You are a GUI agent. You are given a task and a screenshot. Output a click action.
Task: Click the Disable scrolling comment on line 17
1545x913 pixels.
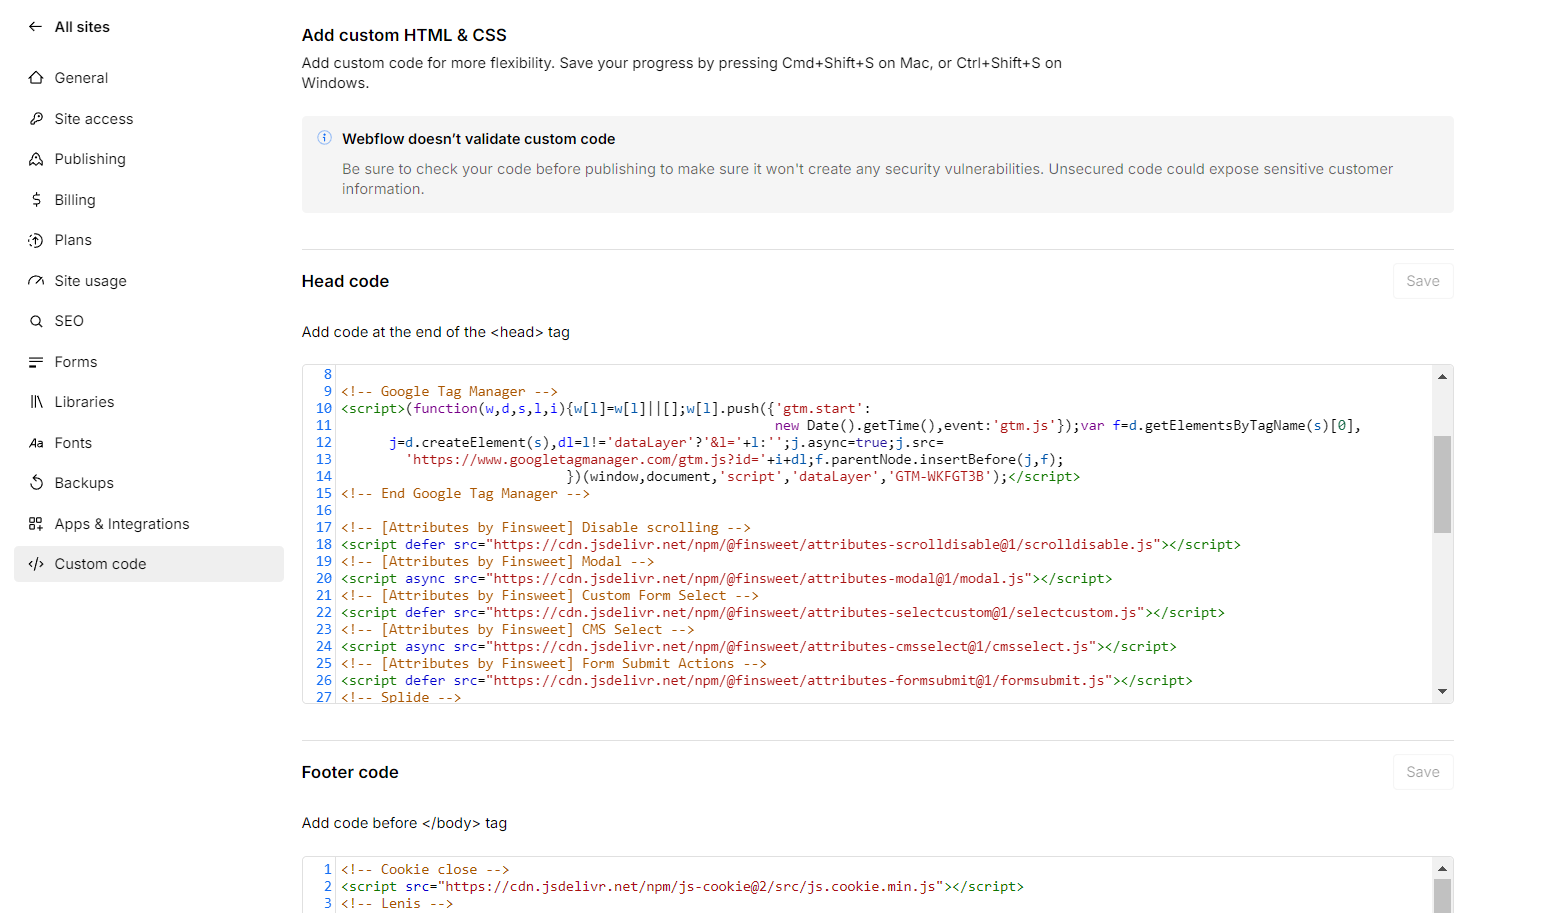tap(545, 528)
